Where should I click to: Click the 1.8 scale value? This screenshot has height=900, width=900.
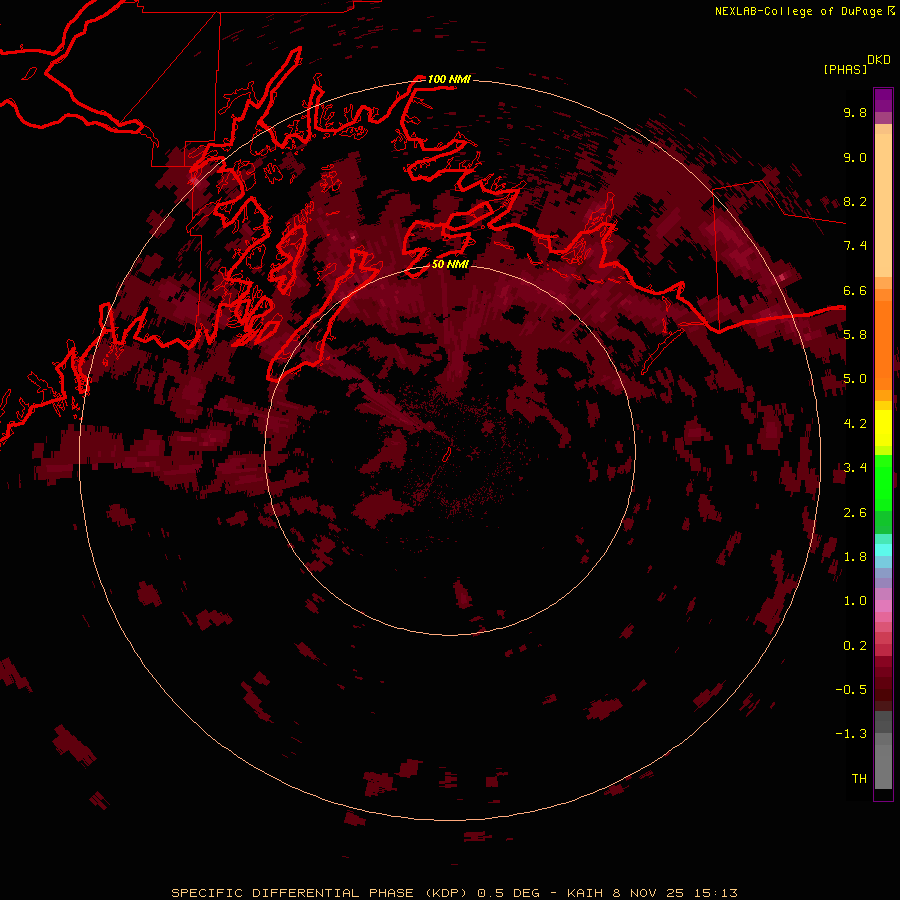click(x=855, y=557)
